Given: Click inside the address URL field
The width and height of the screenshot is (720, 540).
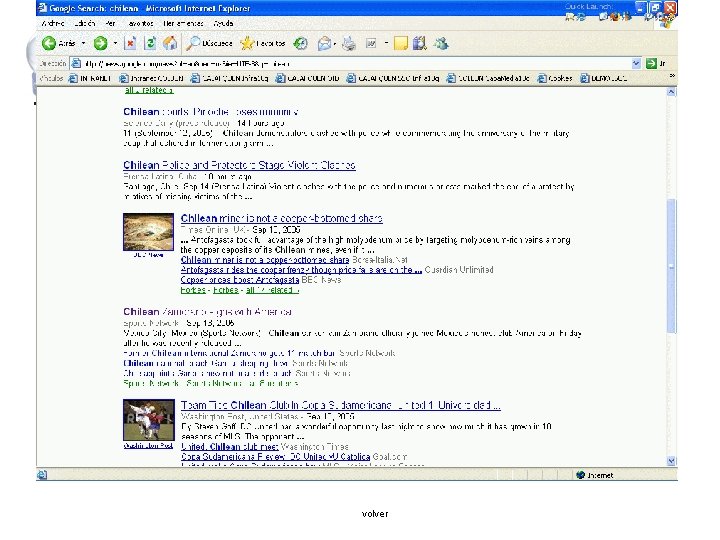Looking at the screenshot, I should click(x=356, y=63).
